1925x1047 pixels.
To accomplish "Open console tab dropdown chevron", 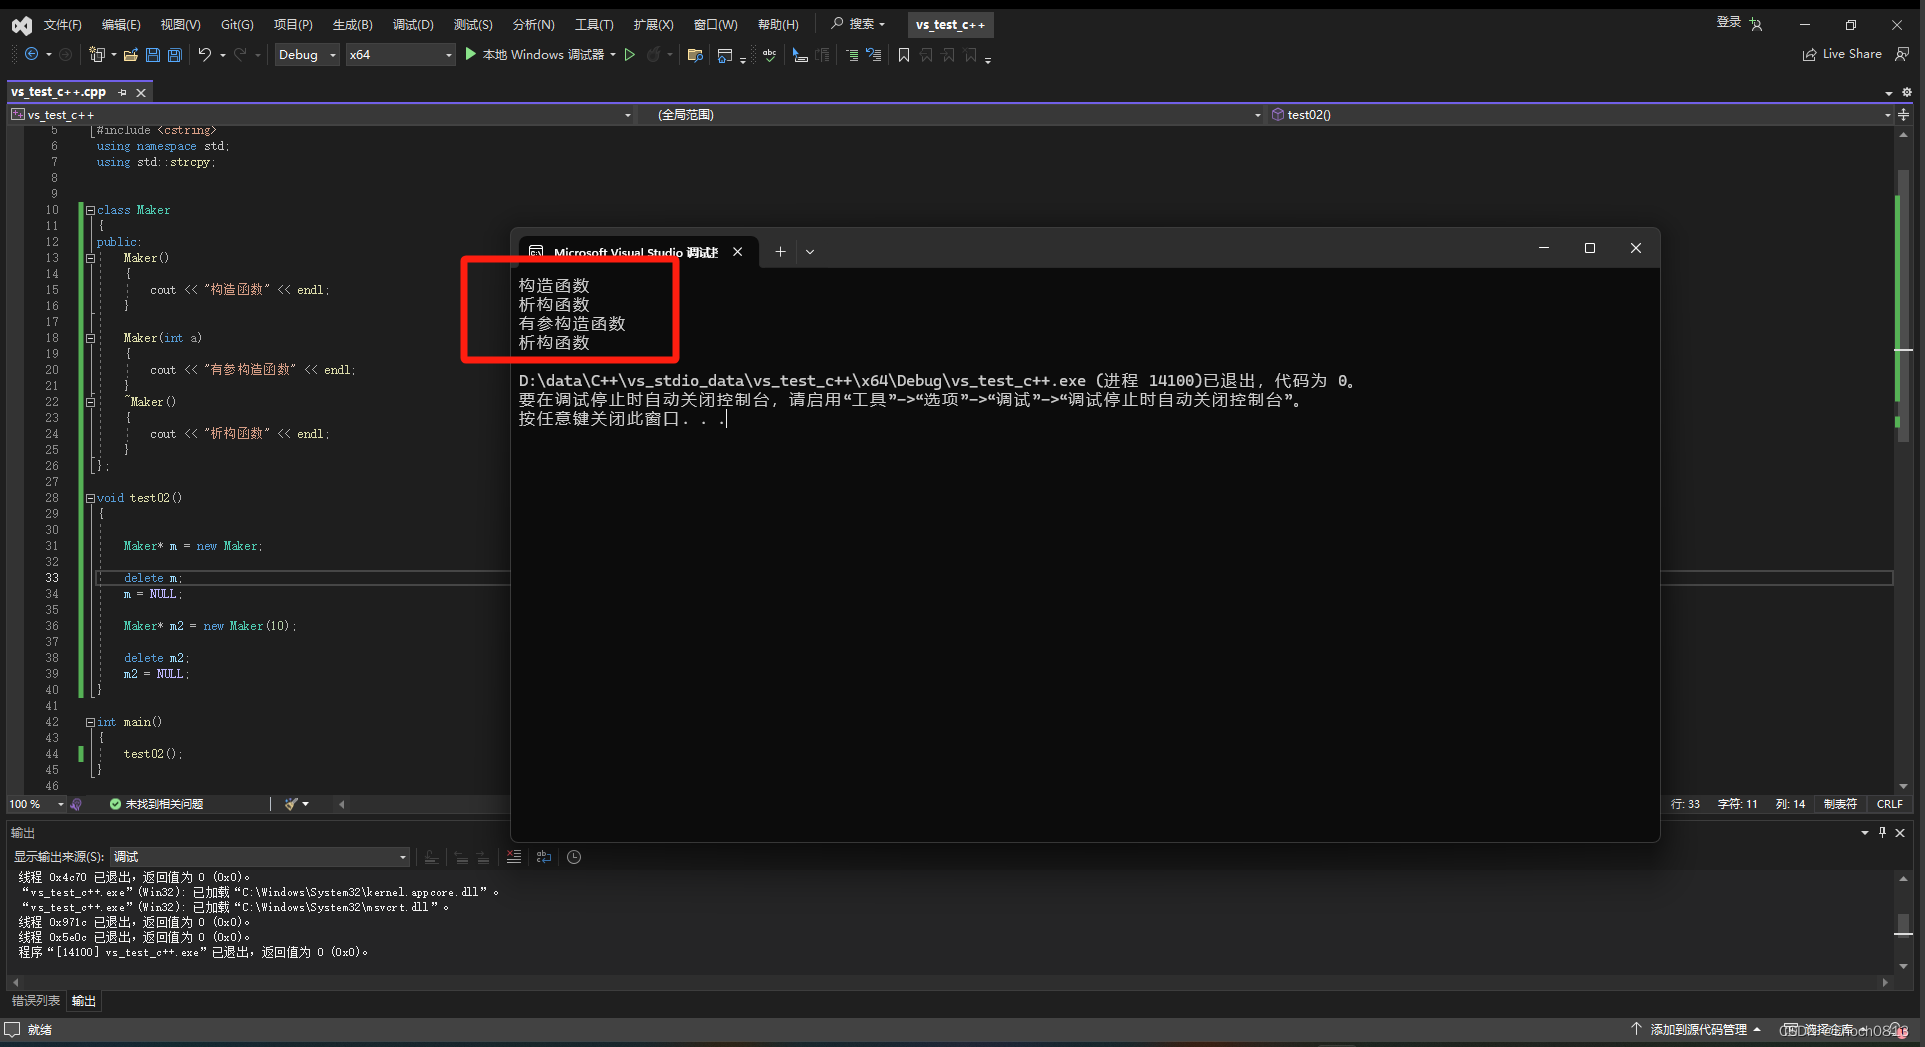I will coord(810,252).
